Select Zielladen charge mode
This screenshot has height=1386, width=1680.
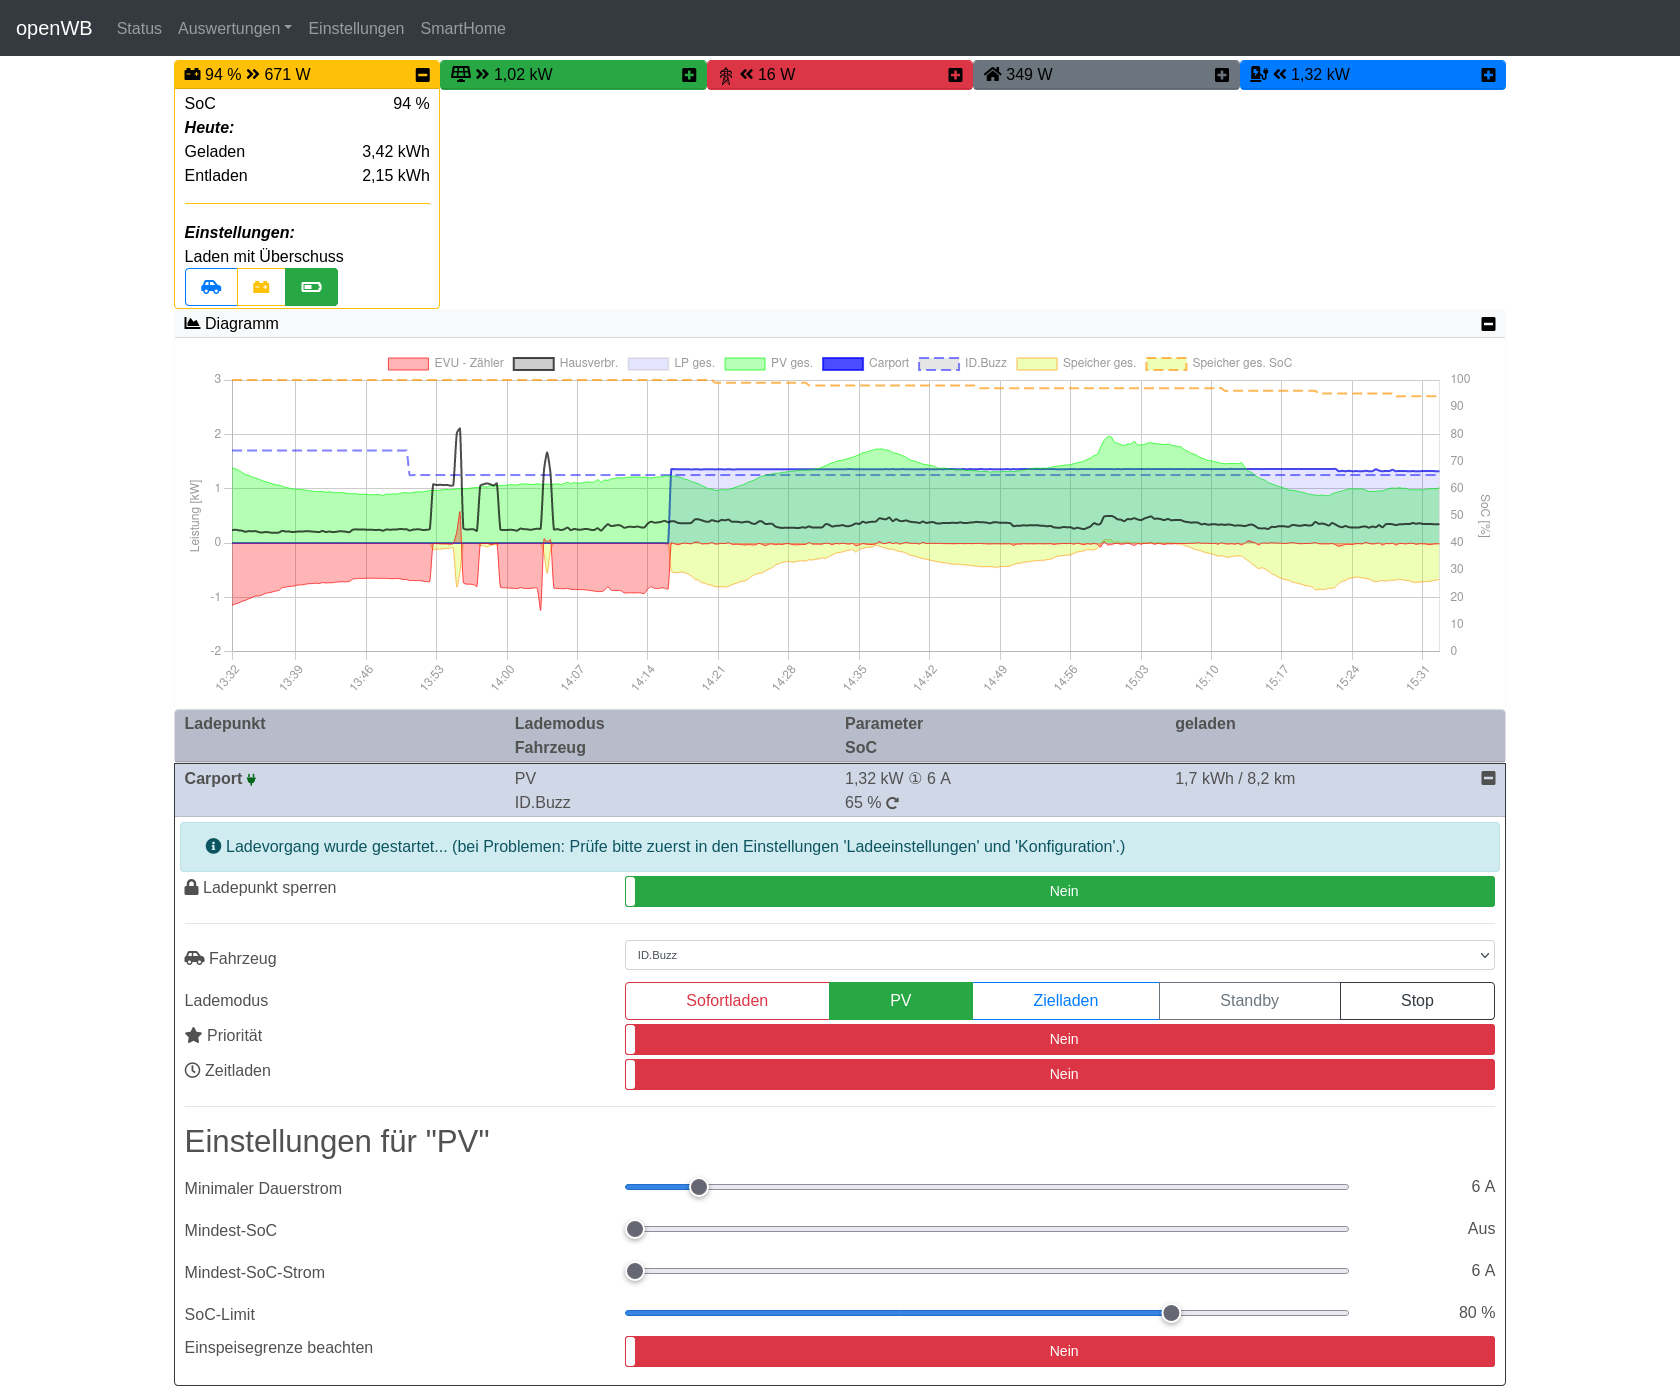(x=1066, y=1001)
